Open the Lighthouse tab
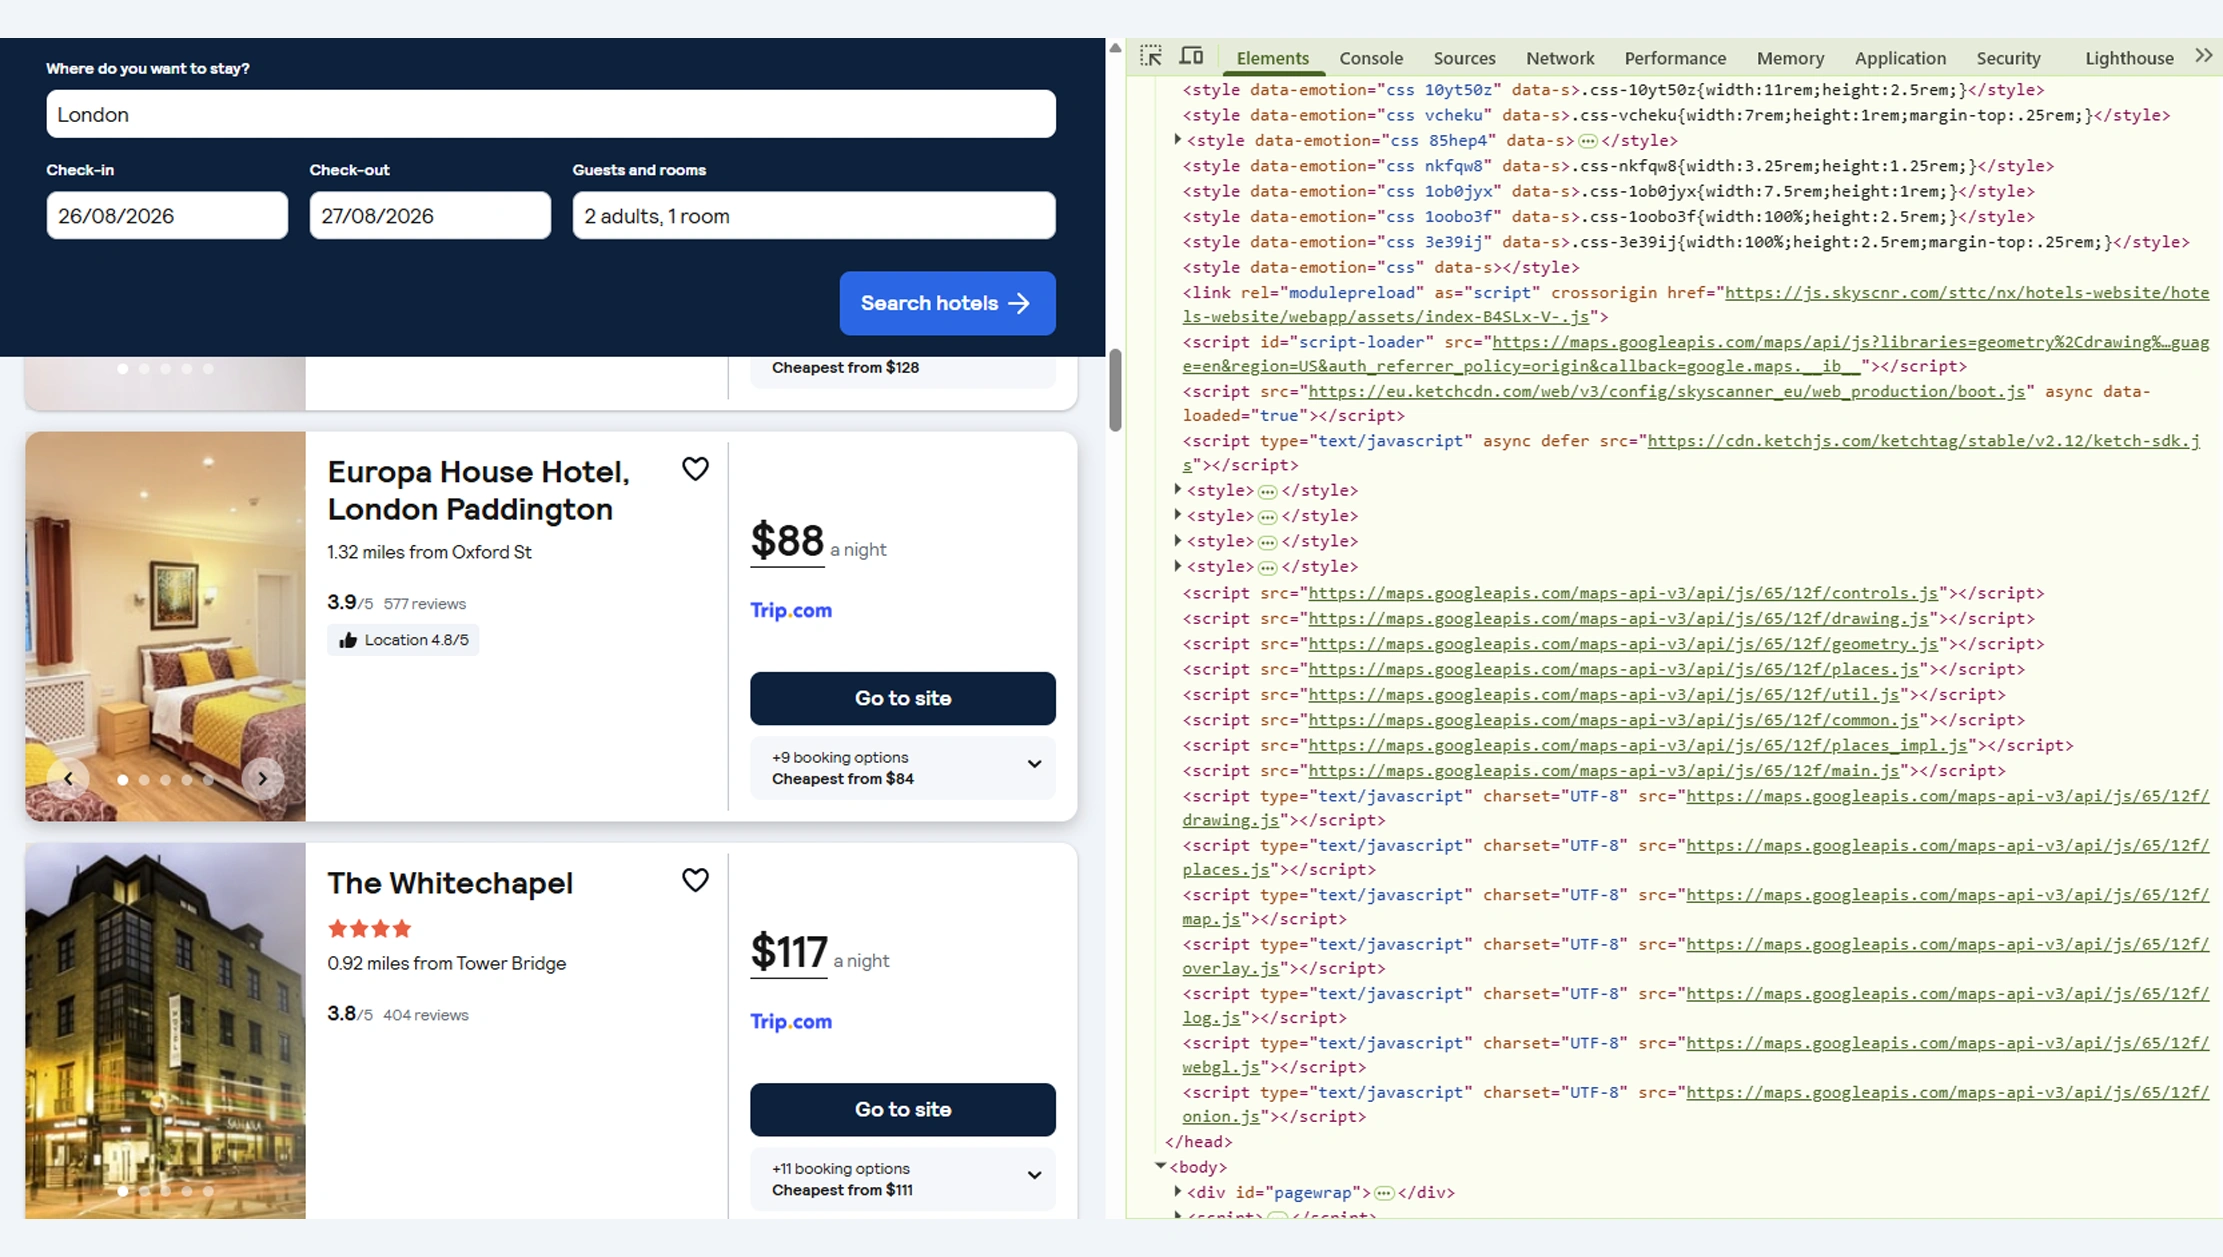The image size is (2223, 1257). coord(2129,58)
